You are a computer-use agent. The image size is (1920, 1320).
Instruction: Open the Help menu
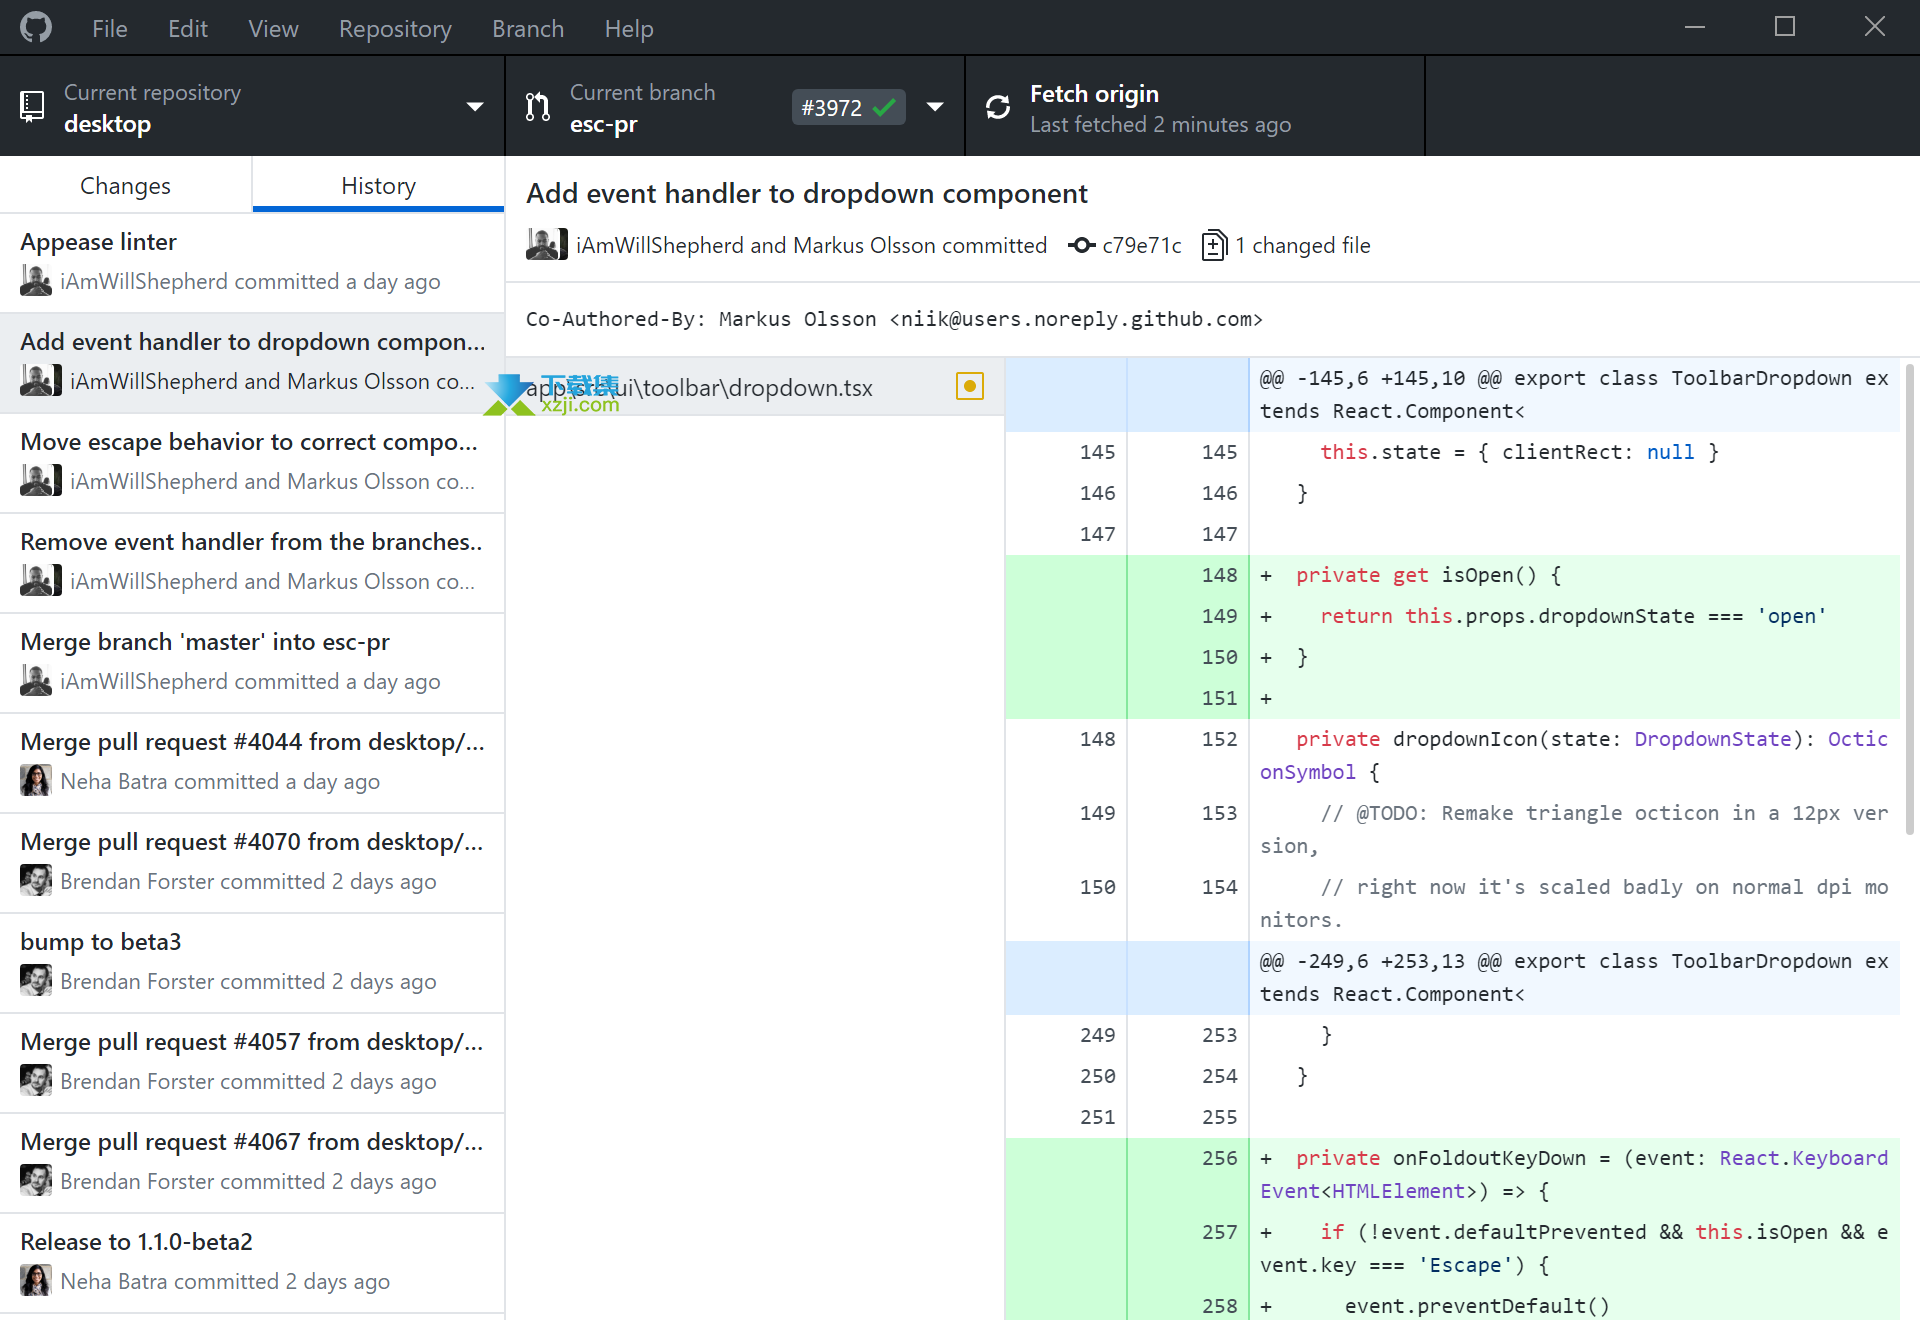[628, 29]
